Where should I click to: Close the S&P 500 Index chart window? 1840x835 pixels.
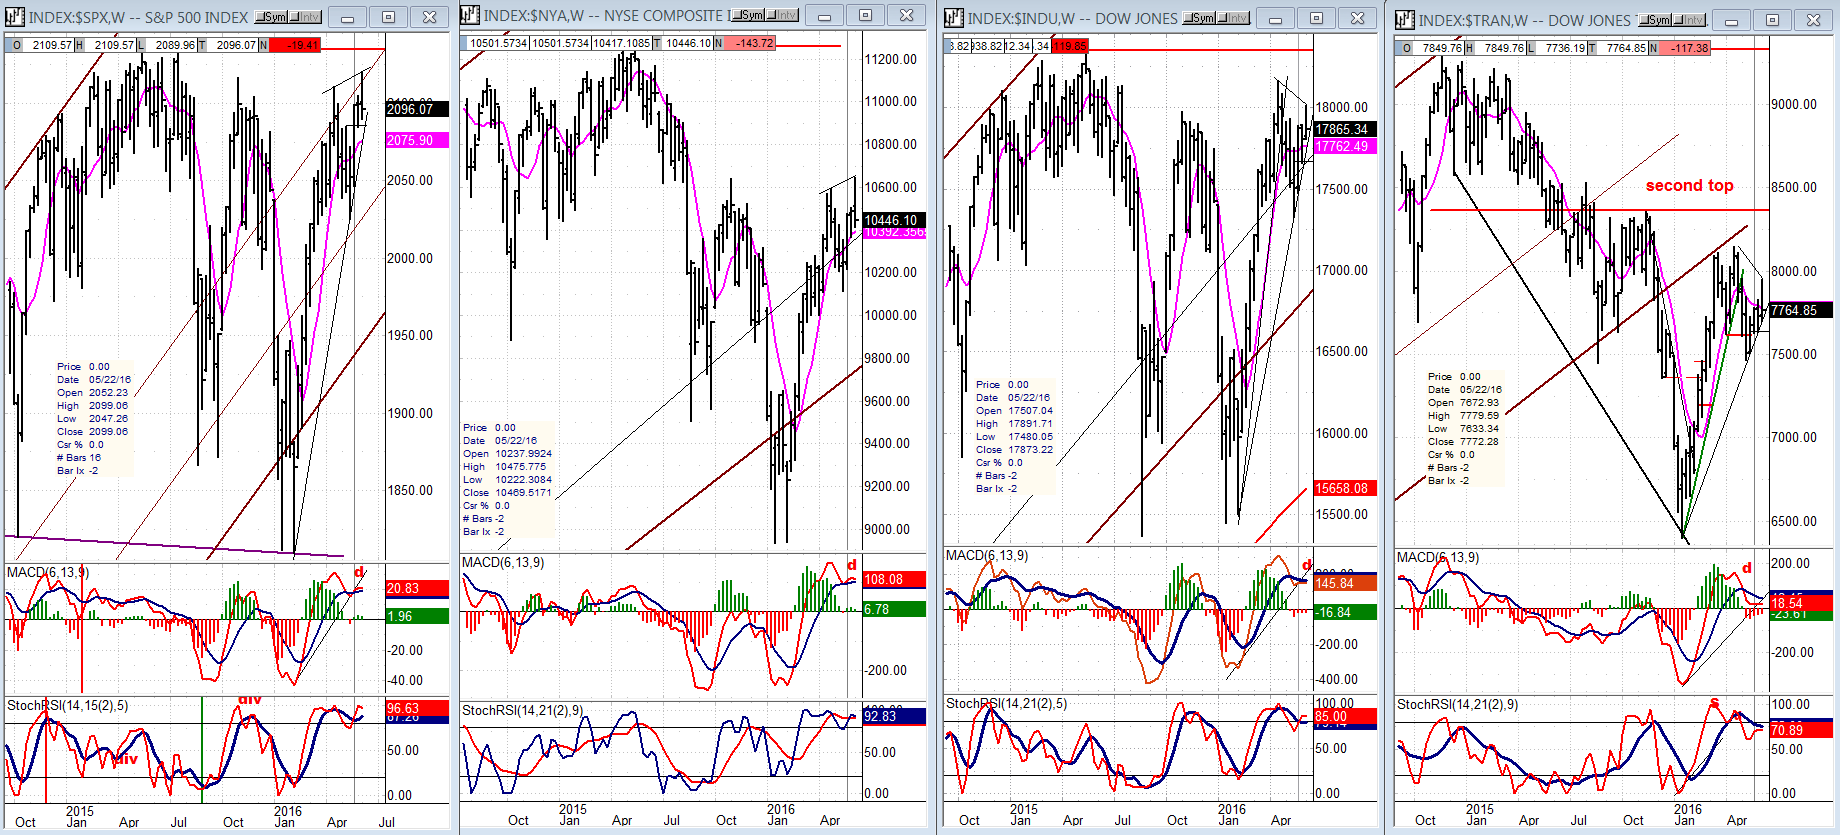(x=429, y=17)
